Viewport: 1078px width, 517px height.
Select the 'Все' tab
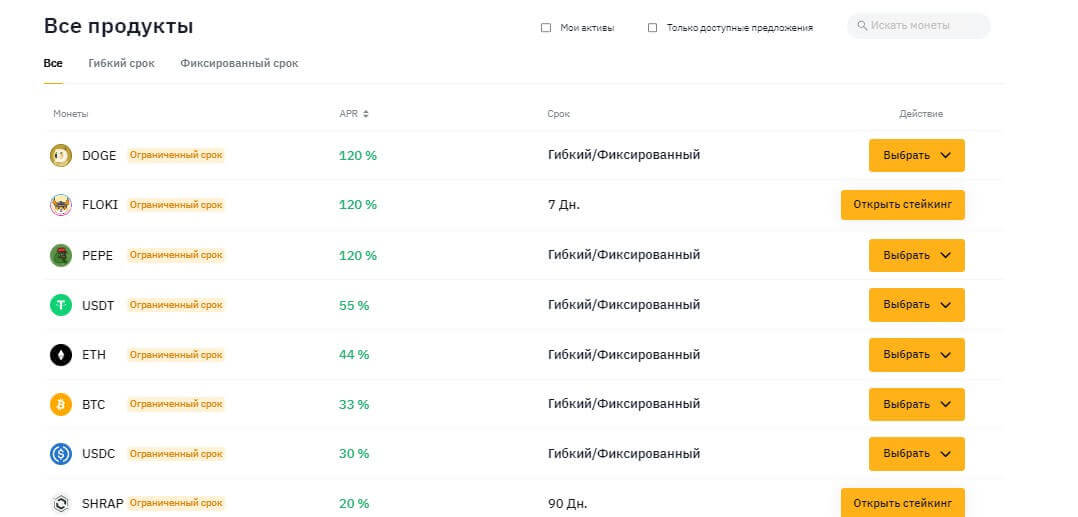tap(53, 64)
